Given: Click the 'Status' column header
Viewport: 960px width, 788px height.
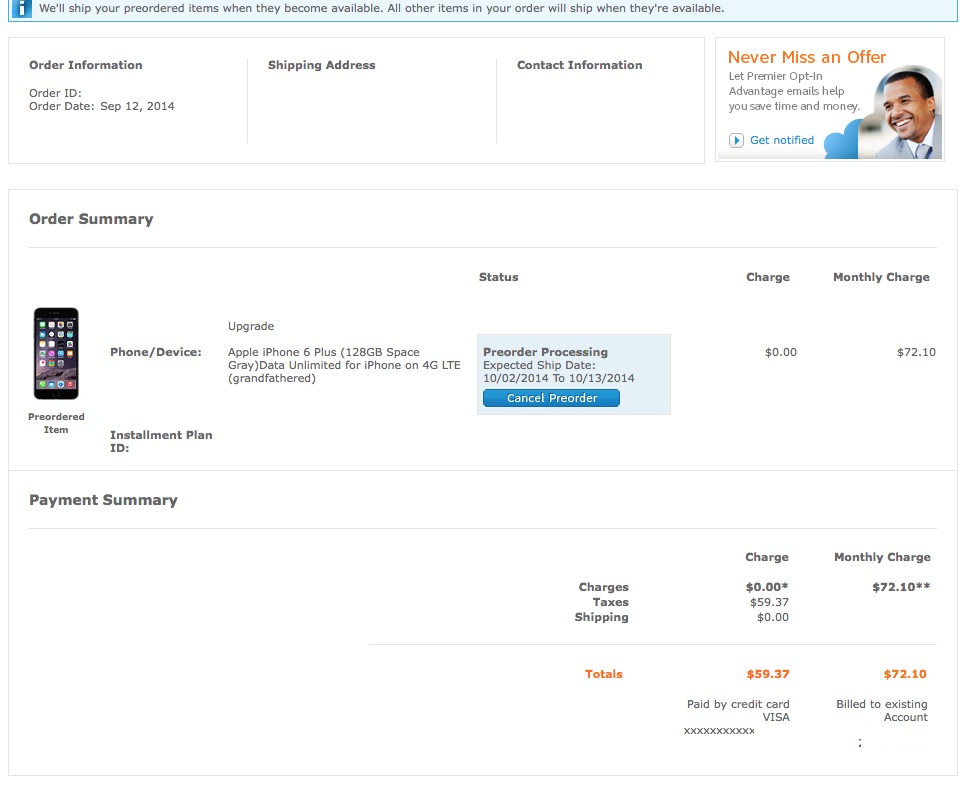Looking at the screenshot, I should point(498,277).
